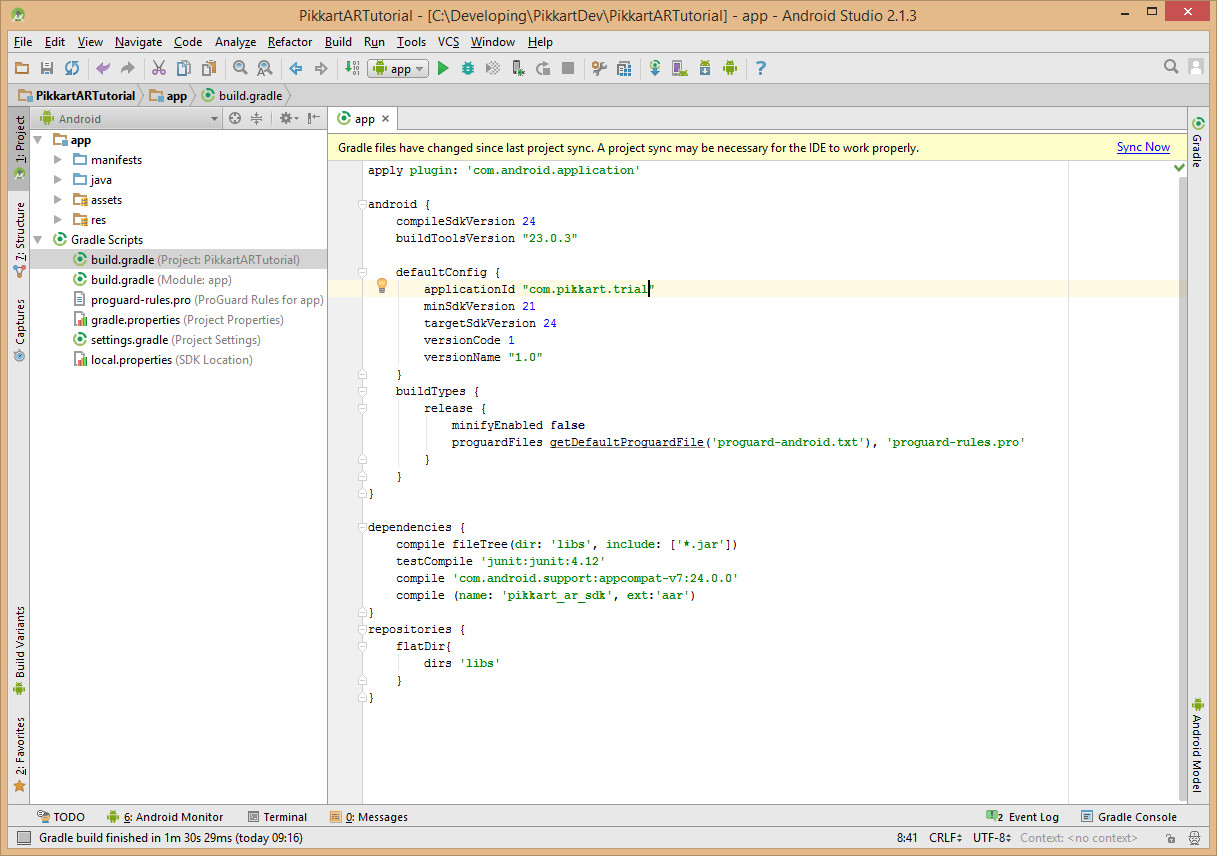Expand the res folder
This screenshot has height=856, width=1217.
tap(58, 220)
